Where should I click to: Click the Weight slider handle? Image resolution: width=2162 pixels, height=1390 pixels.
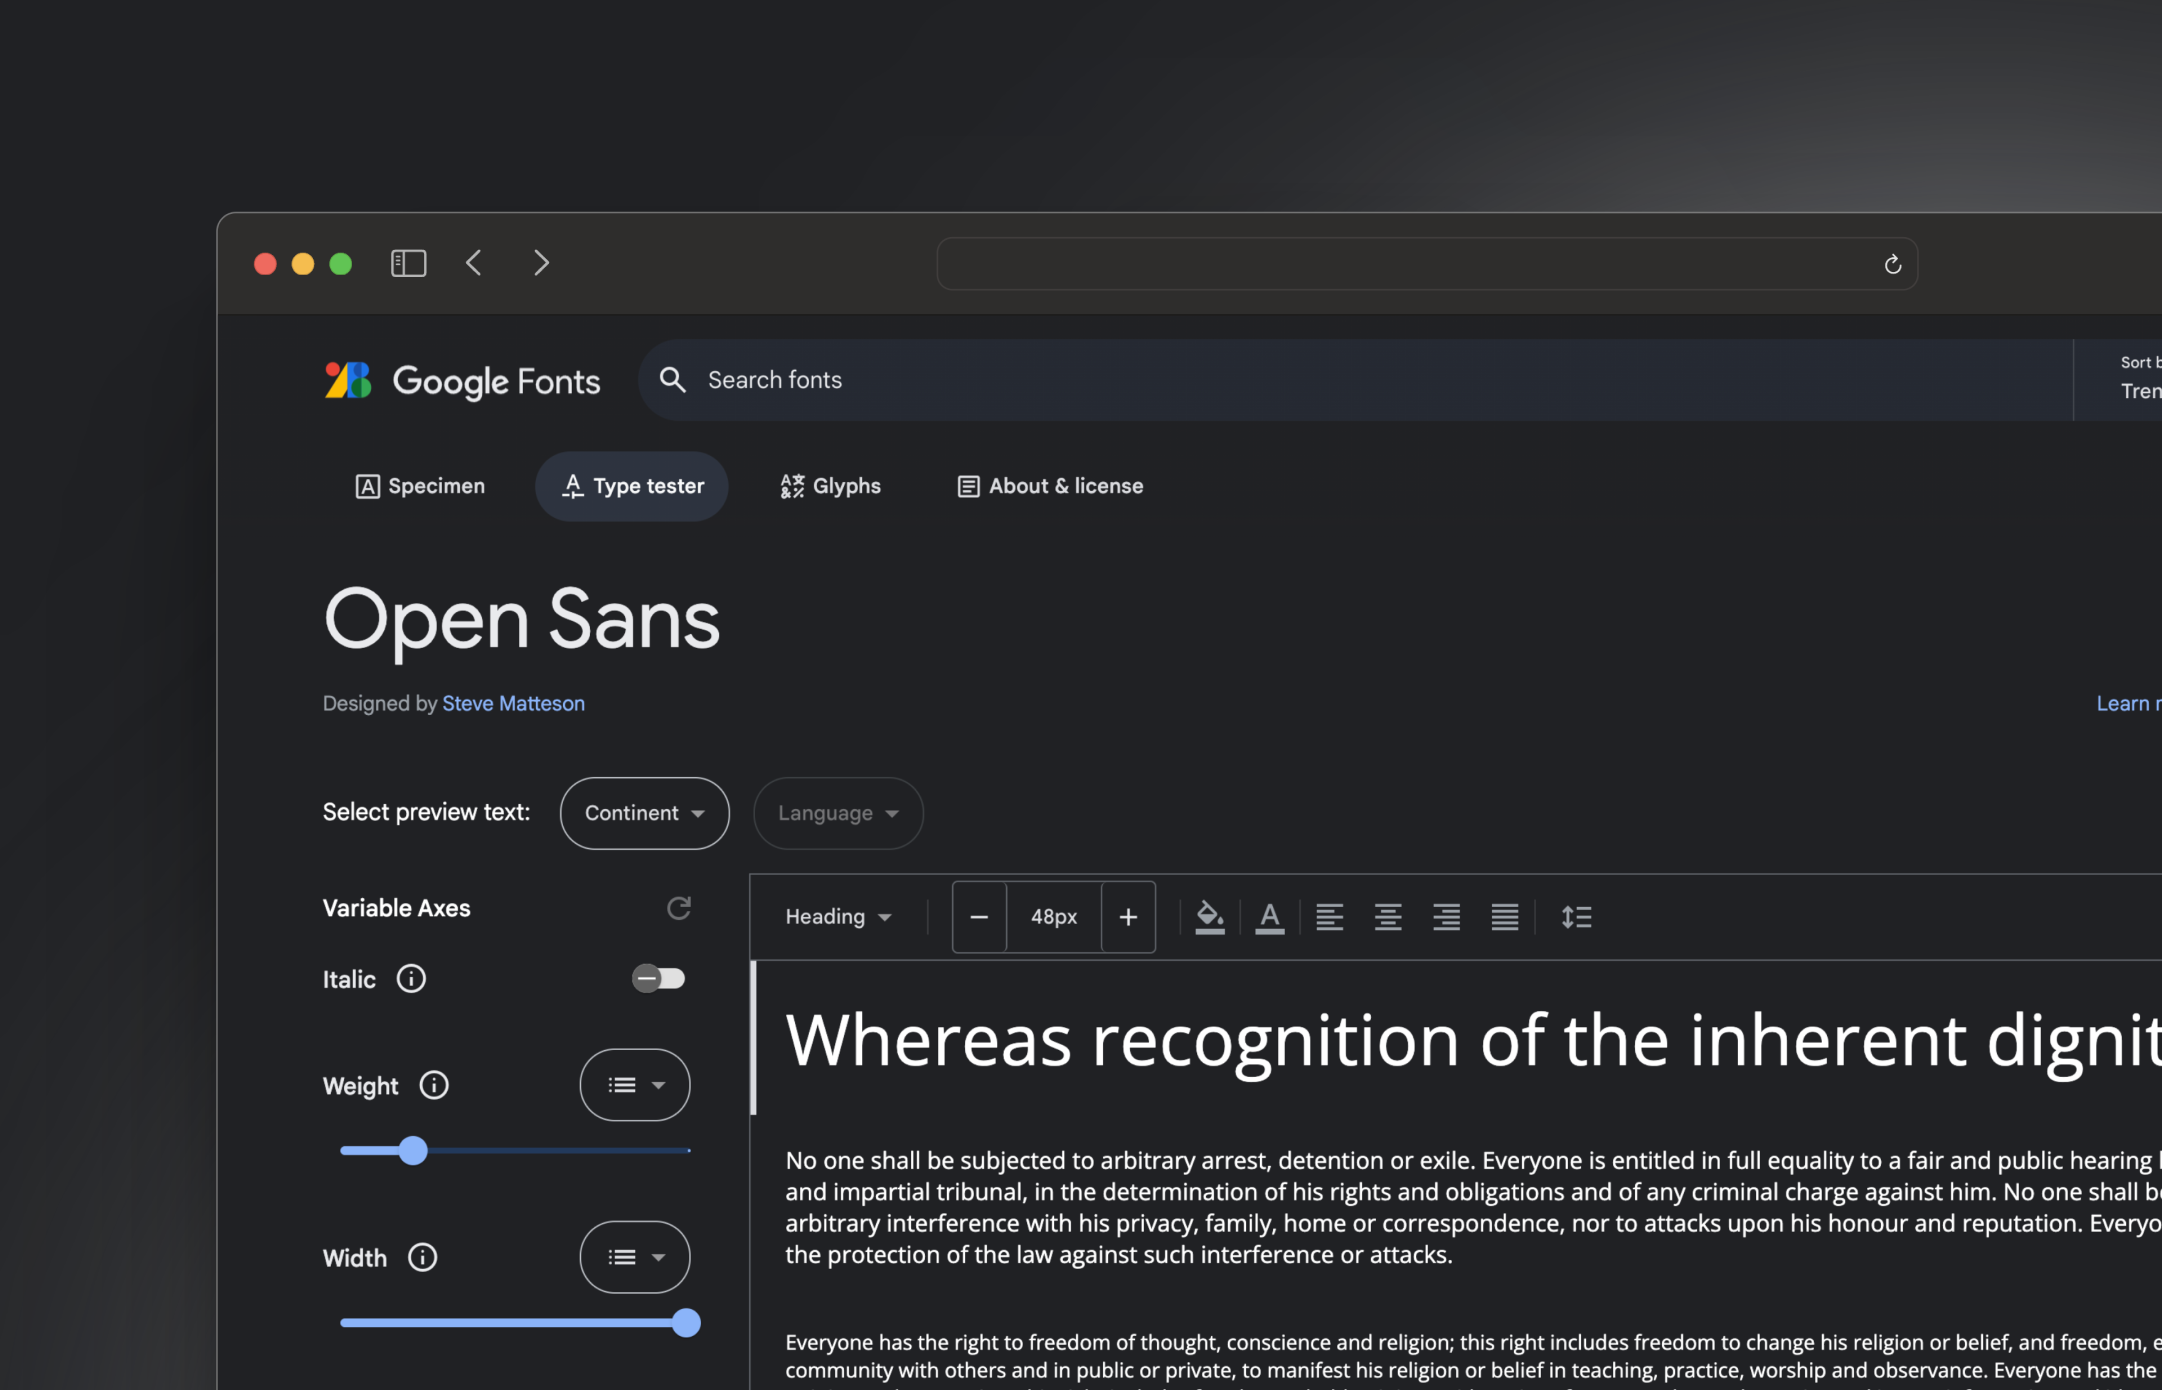coord(413,1151)
